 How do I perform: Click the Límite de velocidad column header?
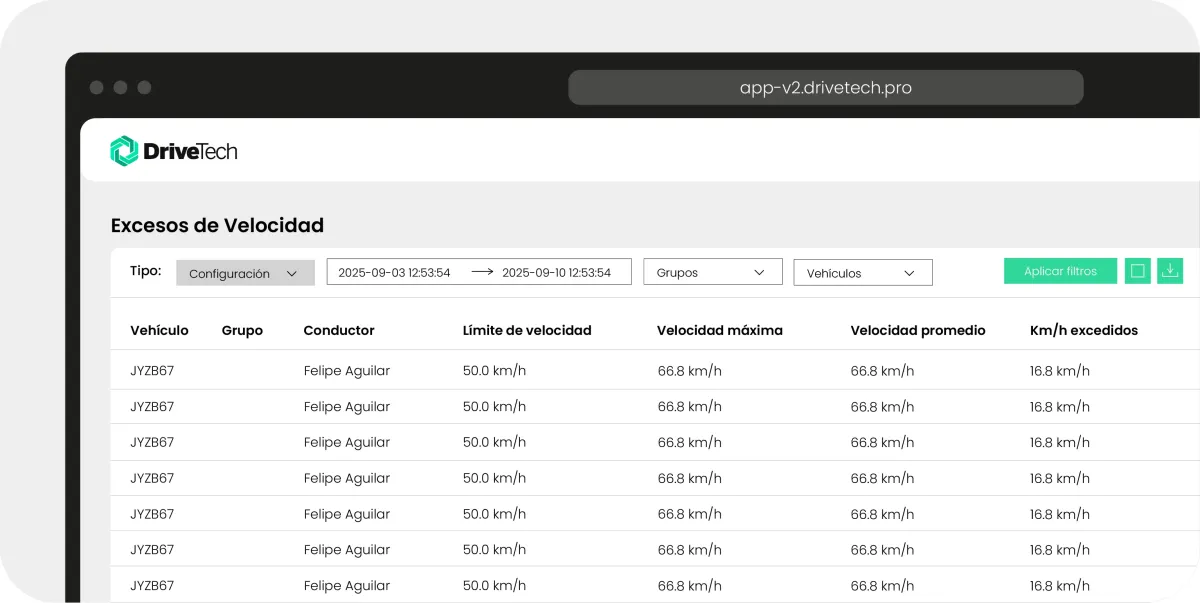tap(527, 330)
